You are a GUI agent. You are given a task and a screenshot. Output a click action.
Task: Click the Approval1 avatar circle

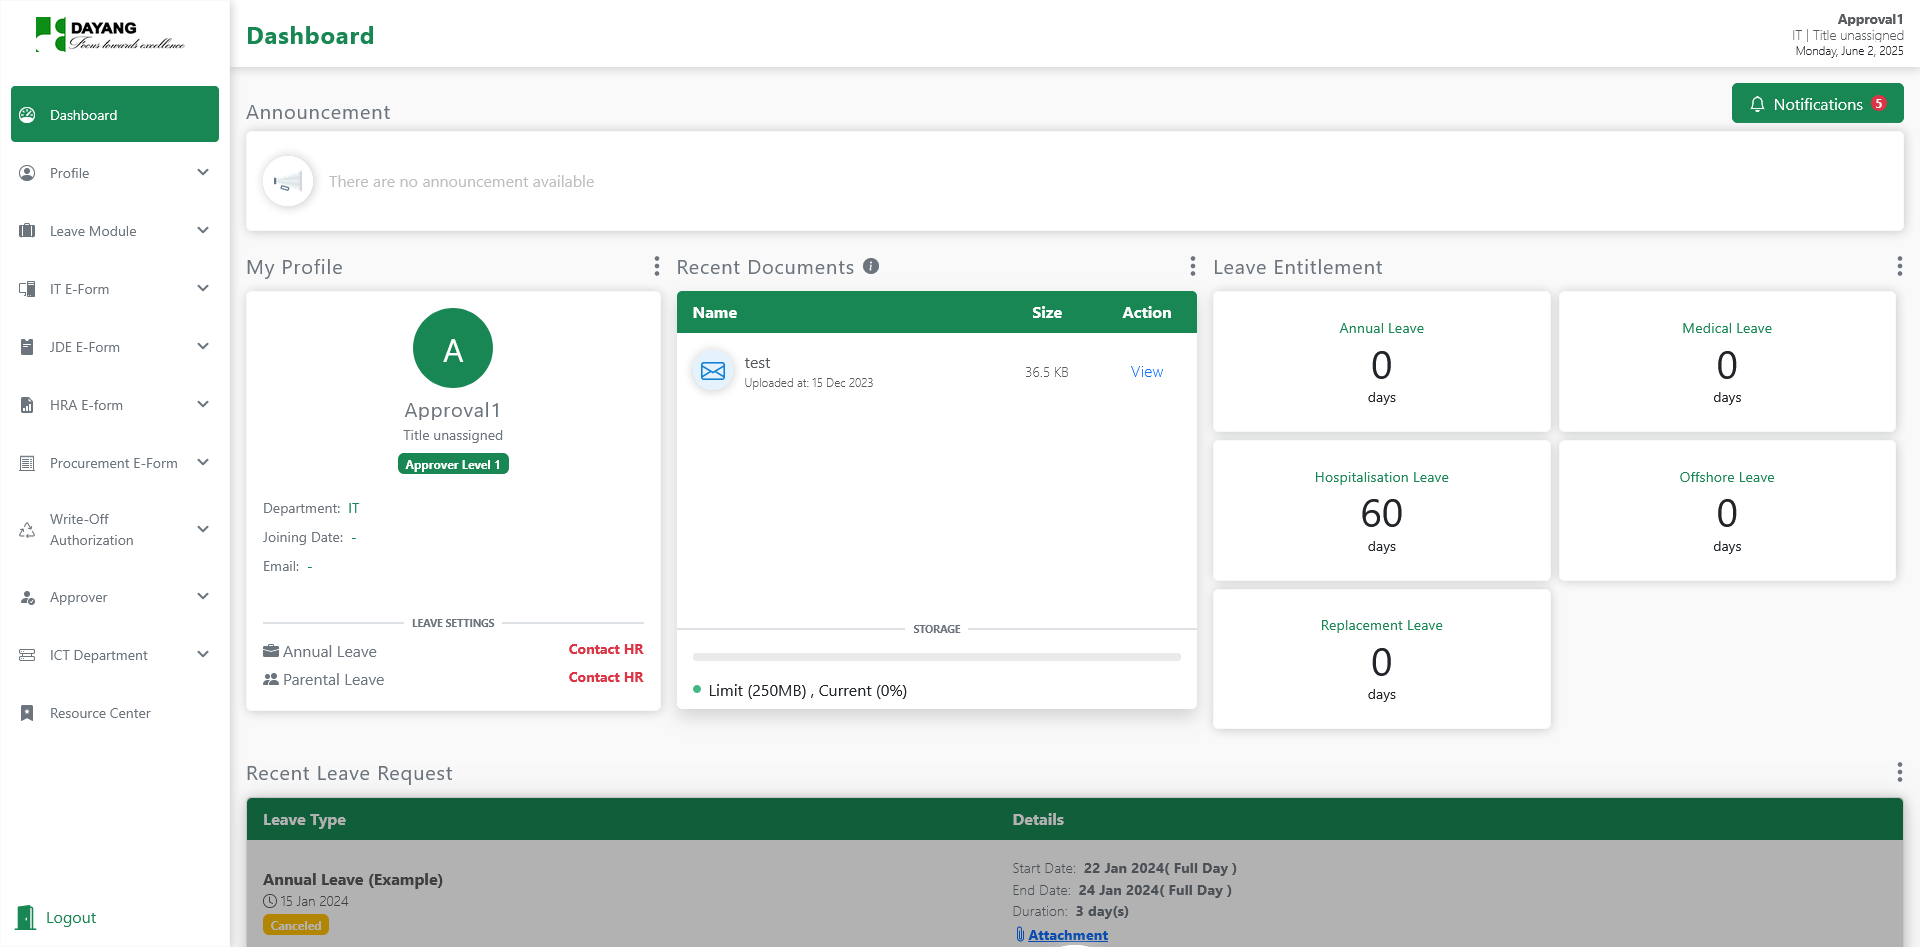pos(453,348)
